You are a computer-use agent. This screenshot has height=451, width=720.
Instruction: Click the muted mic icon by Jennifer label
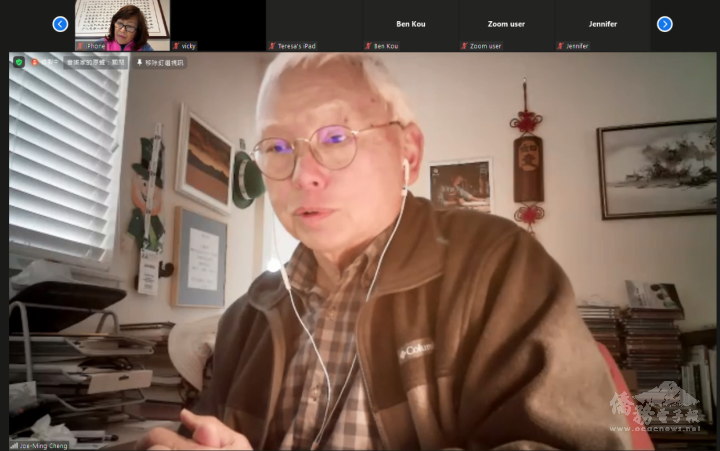pos(560,46)
